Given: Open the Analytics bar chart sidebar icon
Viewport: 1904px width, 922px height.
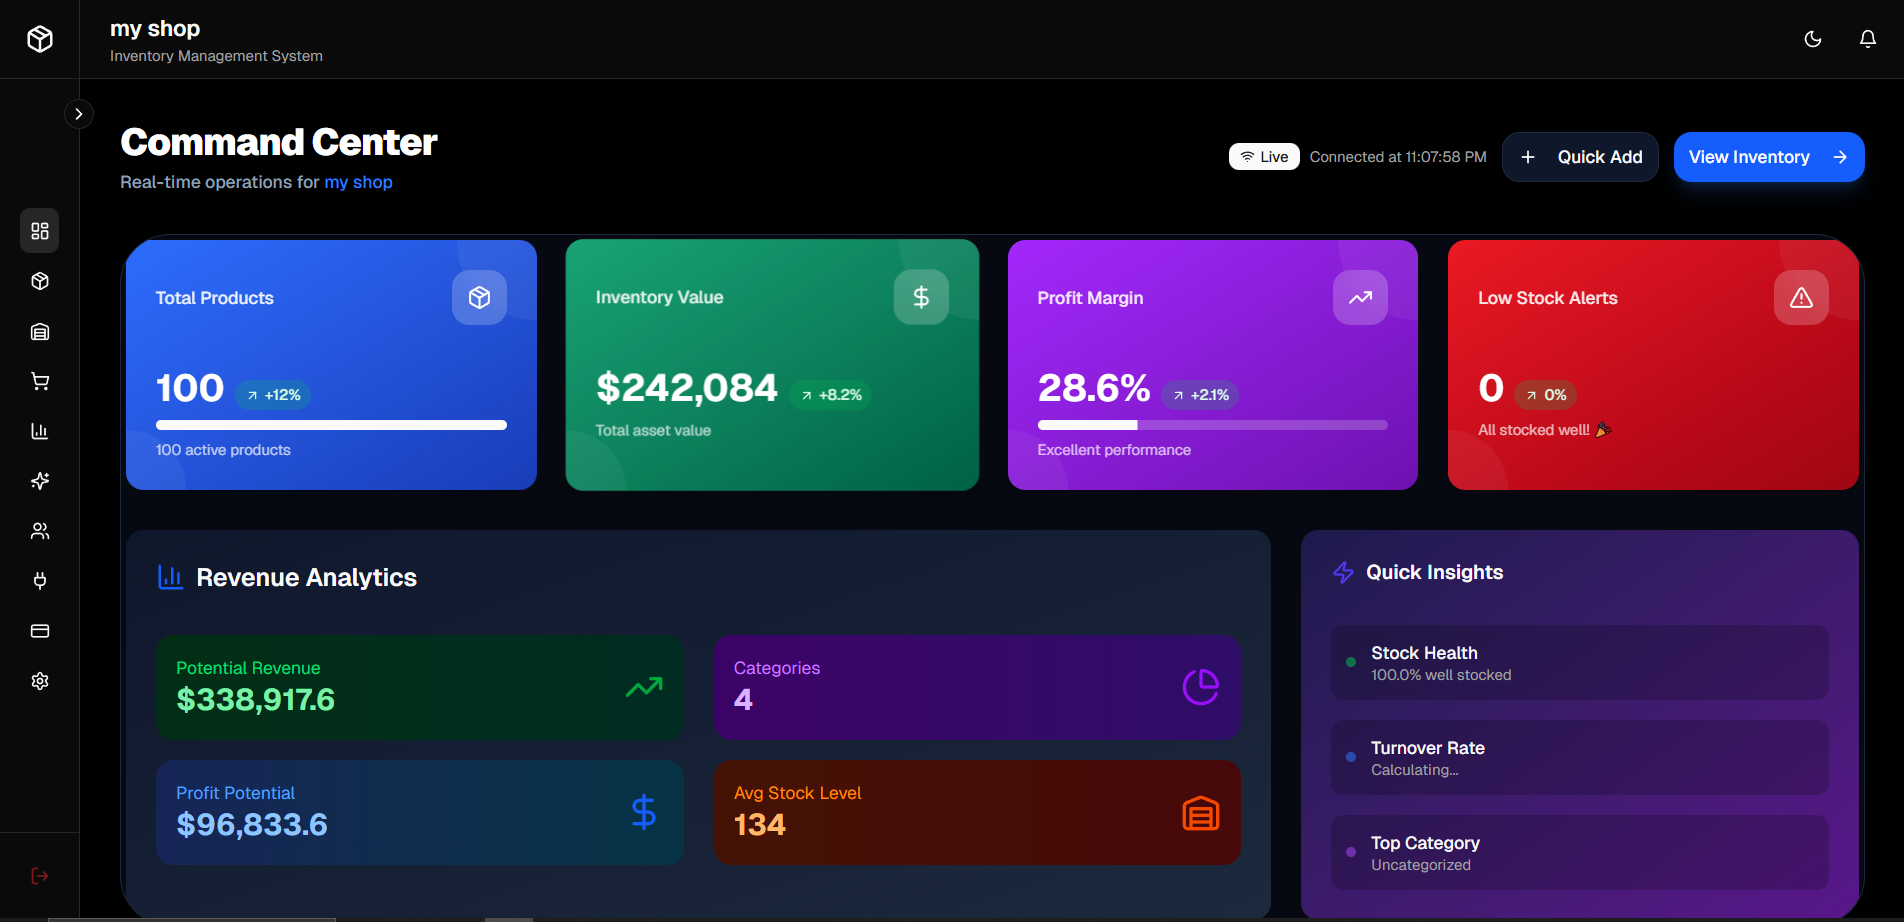Looking at the screenshot, I should pos(40,431).
